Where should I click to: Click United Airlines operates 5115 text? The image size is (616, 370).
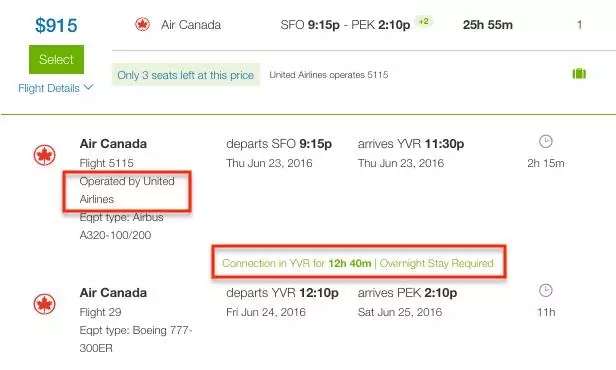pos(329,75)
